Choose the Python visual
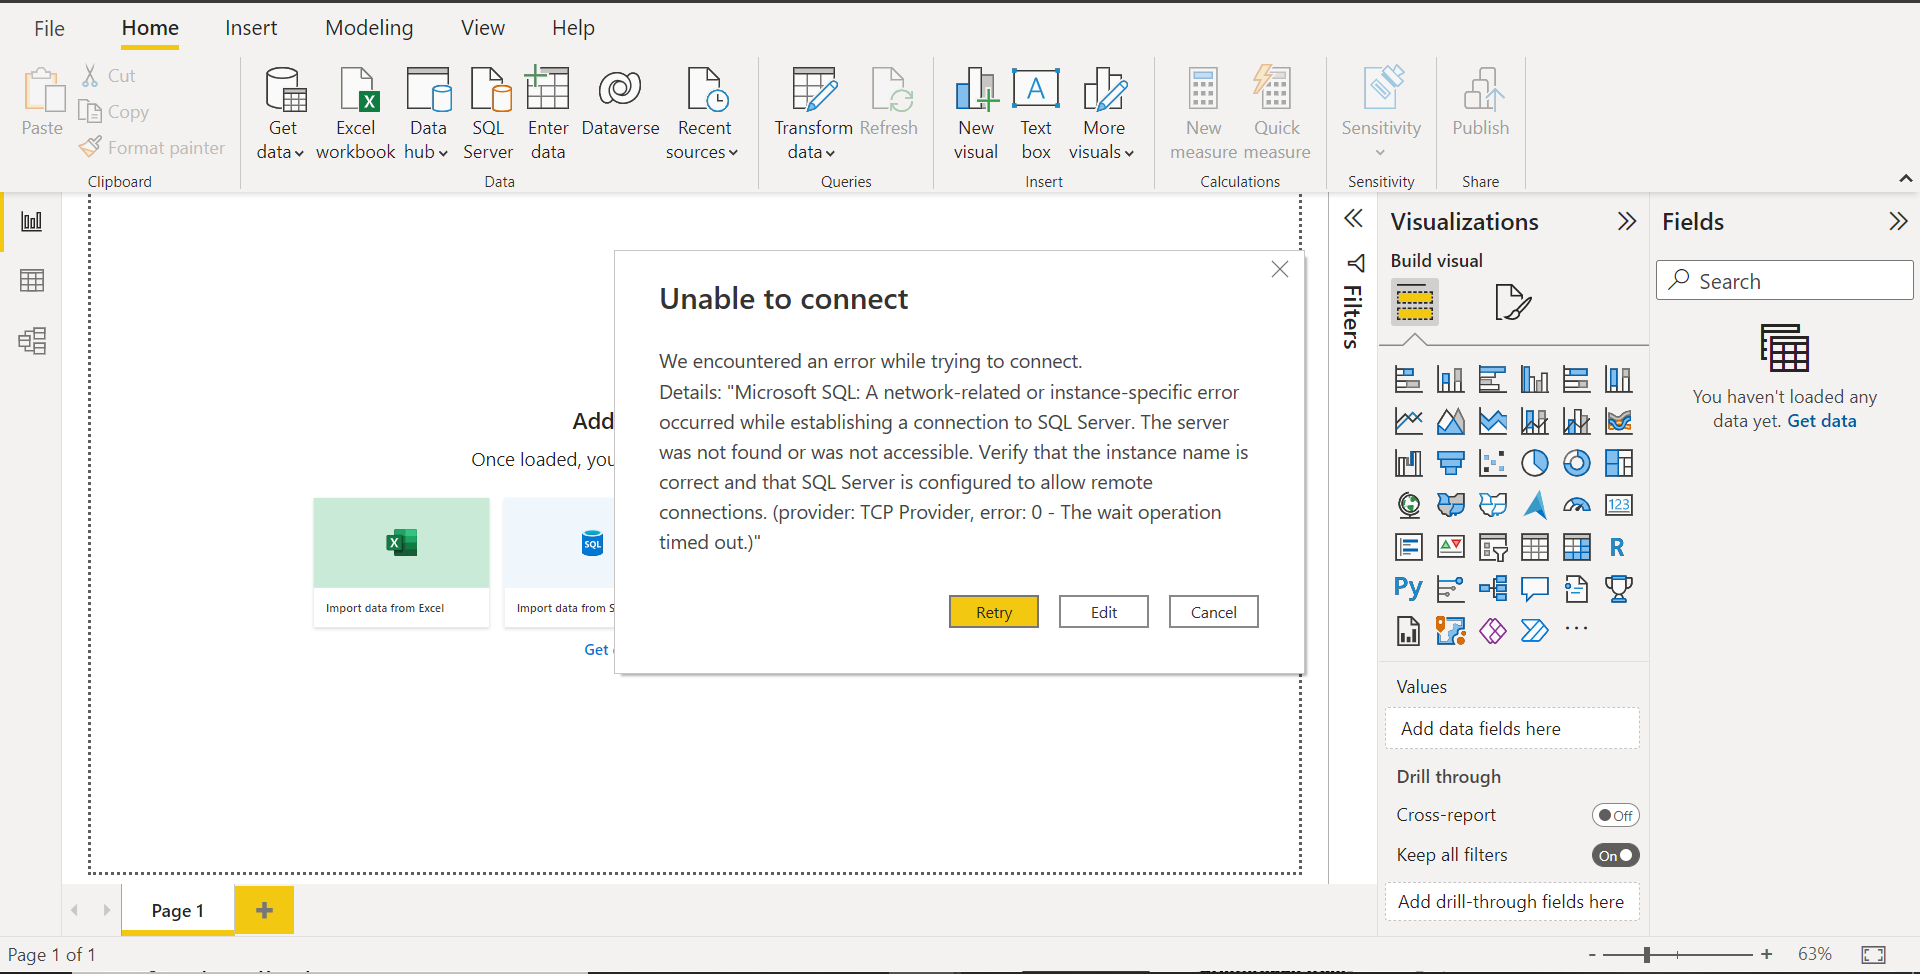The image size is (1920, 974). coord(1408,588)
